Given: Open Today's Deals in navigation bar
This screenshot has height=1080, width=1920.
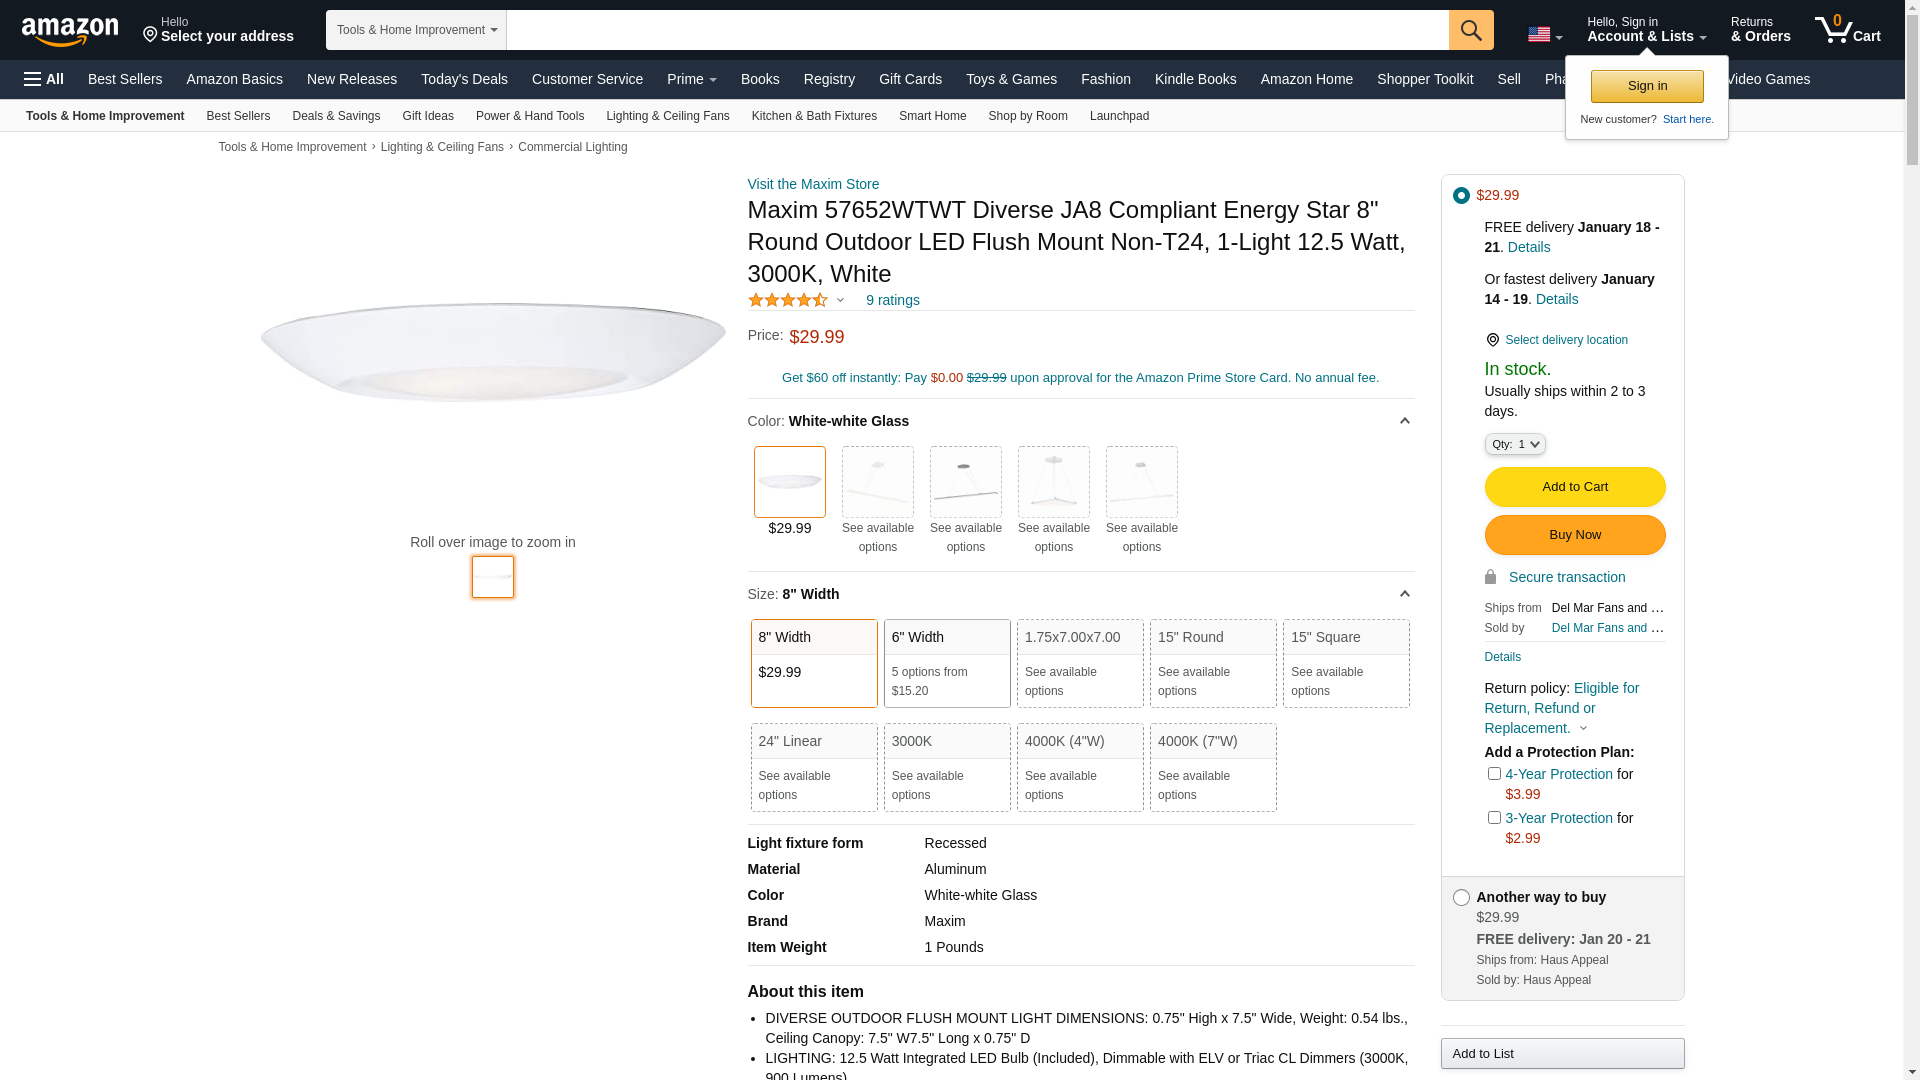Looking at the screenshot, I should click(464, 79).
